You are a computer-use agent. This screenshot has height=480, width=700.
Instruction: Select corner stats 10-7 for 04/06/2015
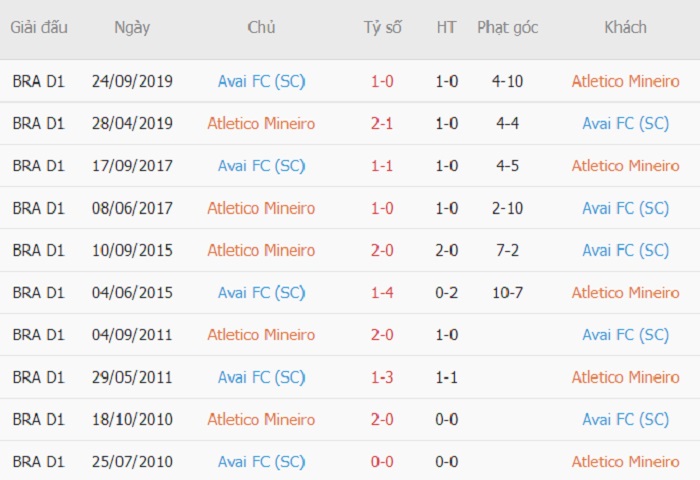click(508, 292)
